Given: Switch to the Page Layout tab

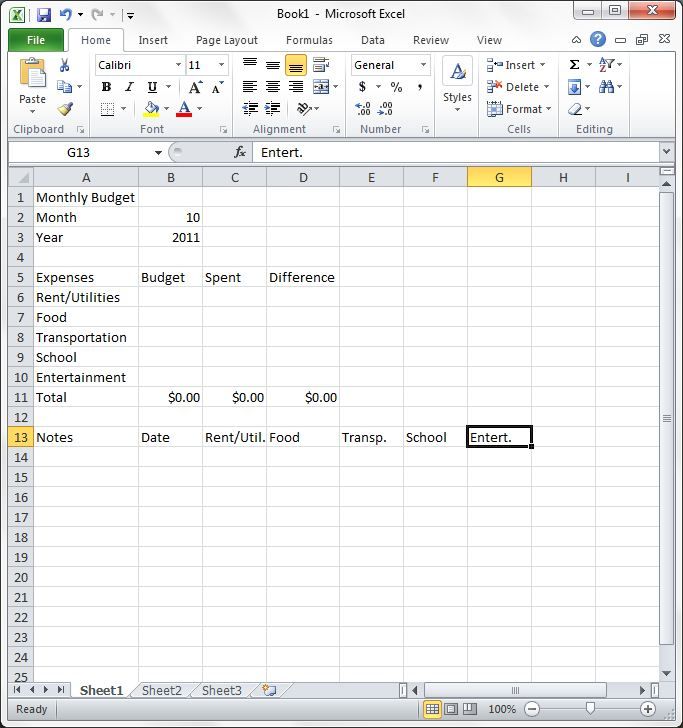Looking at the screenshot, I should tap(227, 40).
